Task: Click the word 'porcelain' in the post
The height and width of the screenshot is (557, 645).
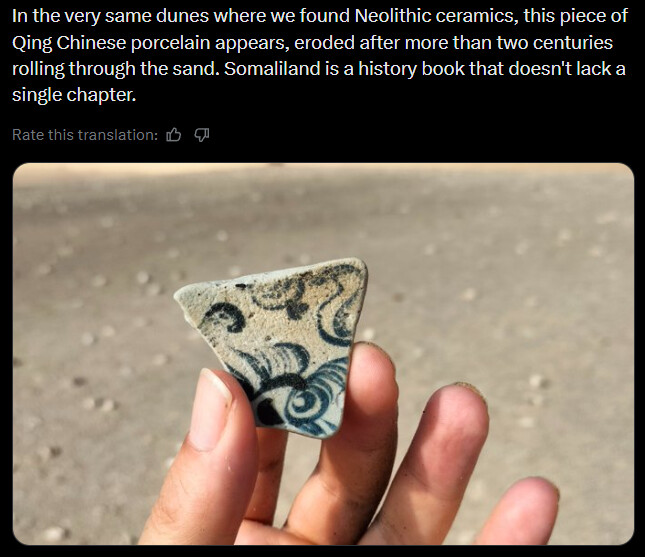Action: pyautogui.click(x=170, y=43)
